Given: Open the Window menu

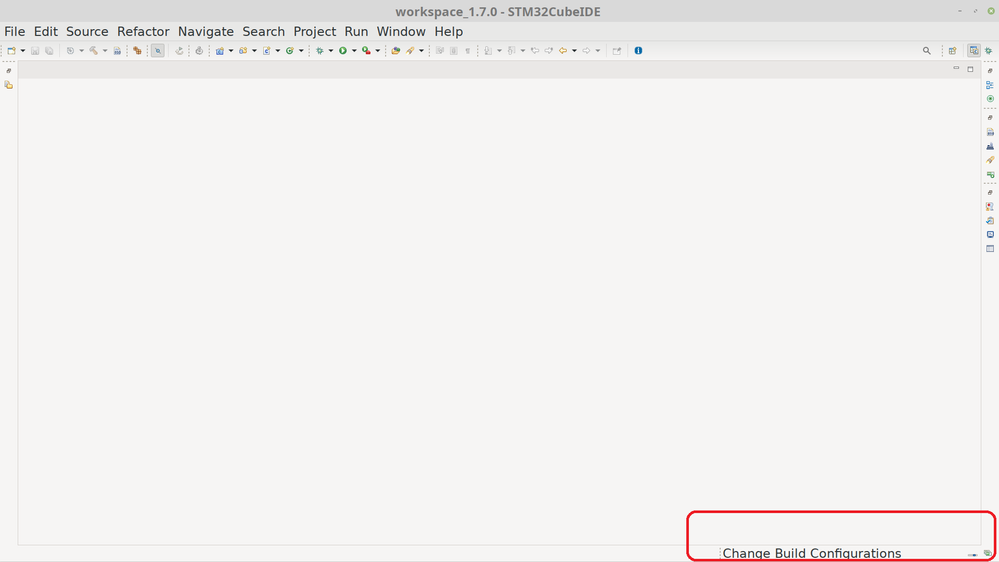Looking at the screenshot, I should pos(401,31).
